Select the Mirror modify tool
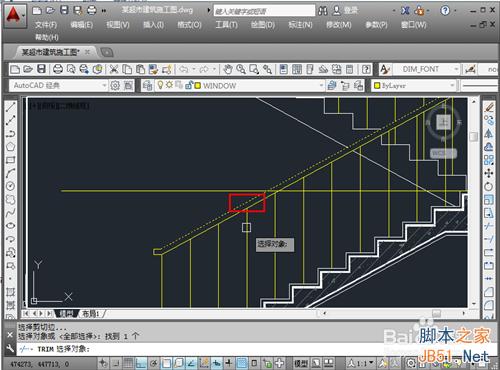Viewport: 500px width, 370px height. pyautogui.click(x=489, y=134)
